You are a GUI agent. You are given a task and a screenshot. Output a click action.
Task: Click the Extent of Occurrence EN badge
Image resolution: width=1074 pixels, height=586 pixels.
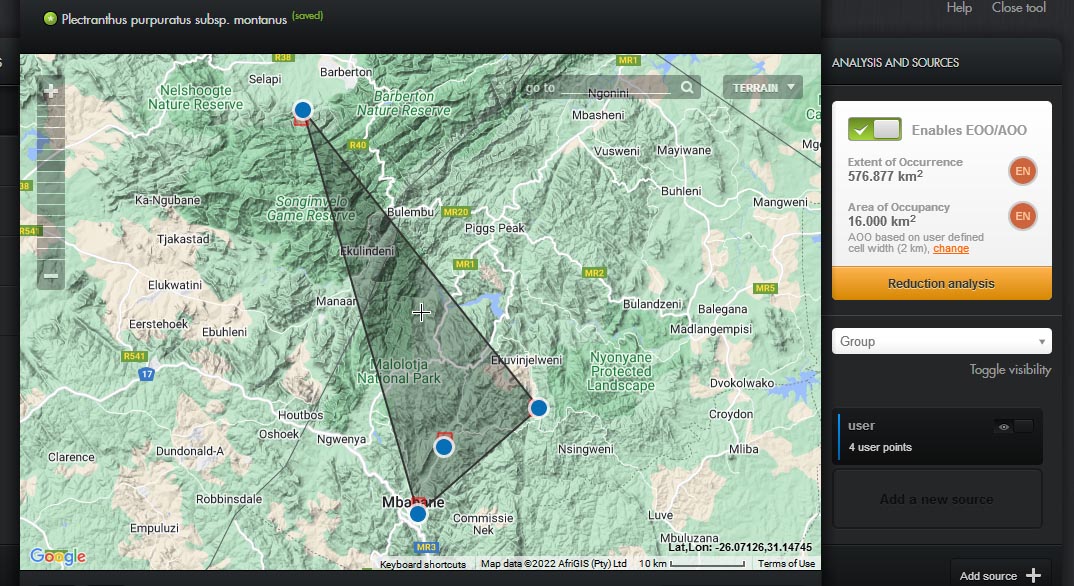[x=1022, y=171]
